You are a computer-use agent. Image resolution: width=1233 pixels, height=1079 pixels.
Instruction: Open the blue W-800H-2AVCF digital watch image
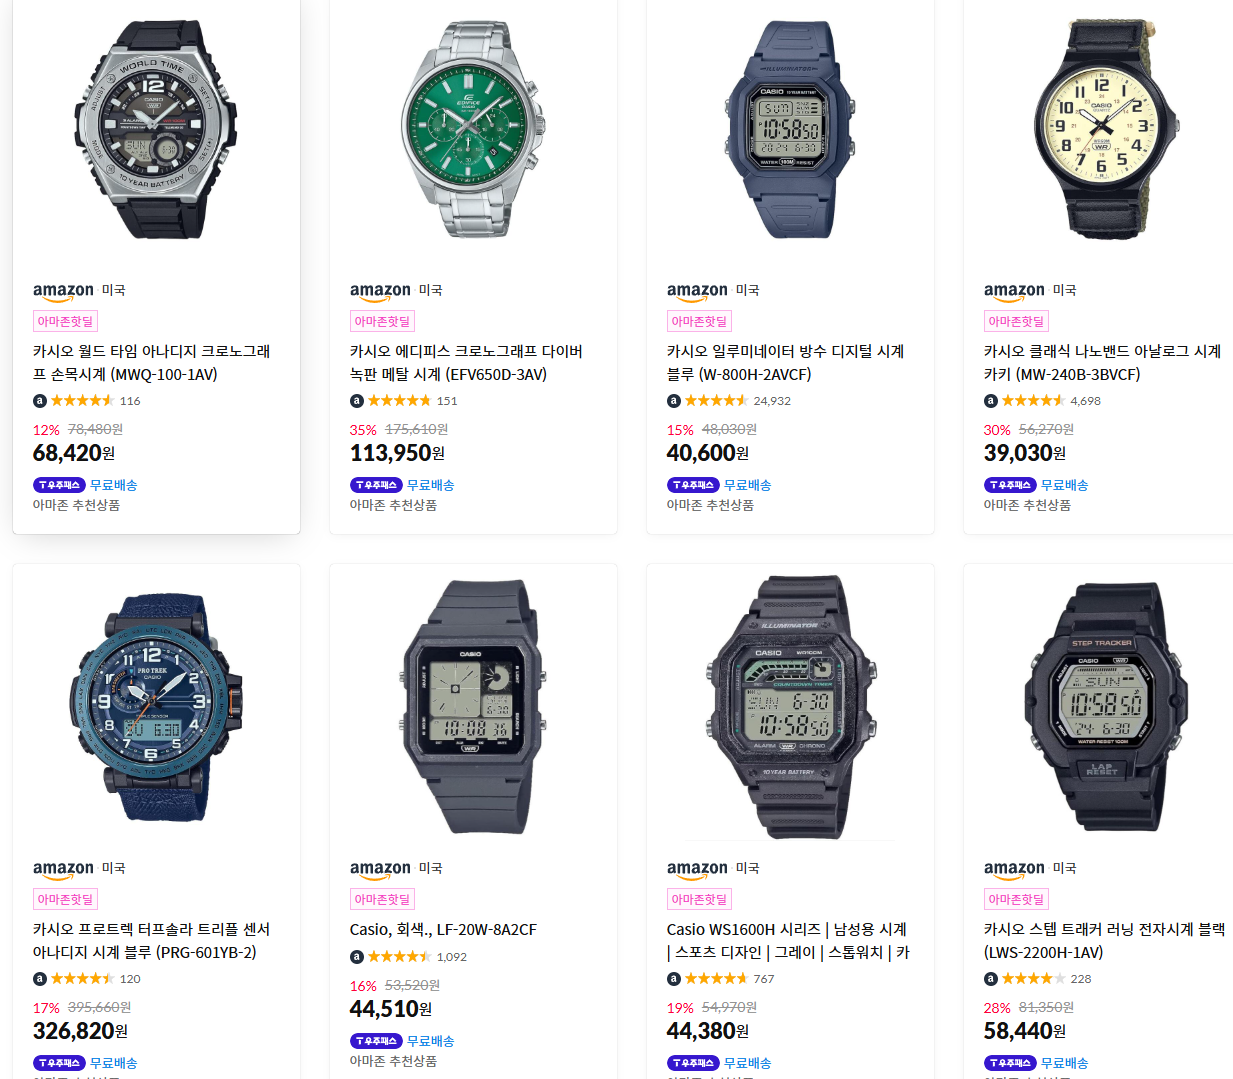click(790, 129)
